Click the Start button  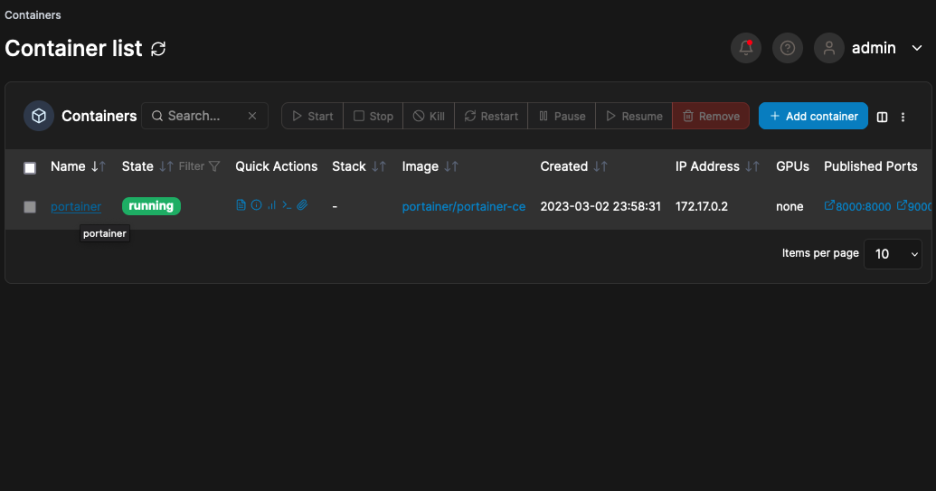[312, 116]
